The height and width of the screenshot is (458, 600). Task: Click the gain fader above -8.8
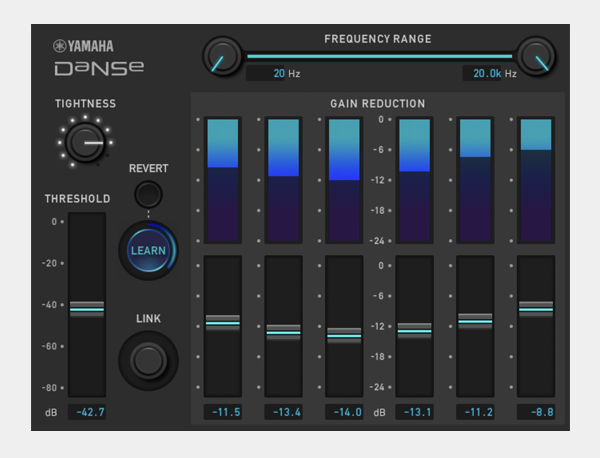(x=536, y=308)
